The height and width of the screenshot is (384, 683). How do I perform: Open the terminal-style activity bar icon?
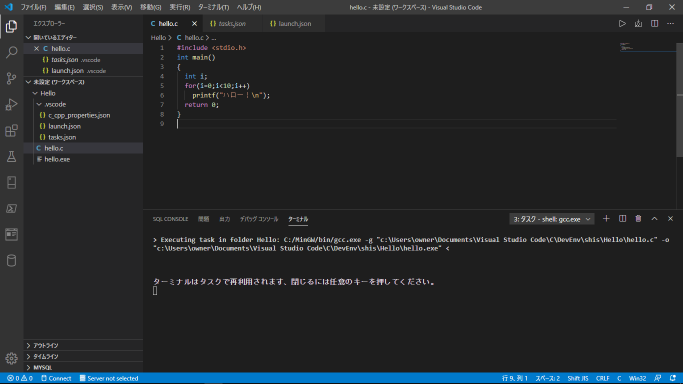point(11,209)
